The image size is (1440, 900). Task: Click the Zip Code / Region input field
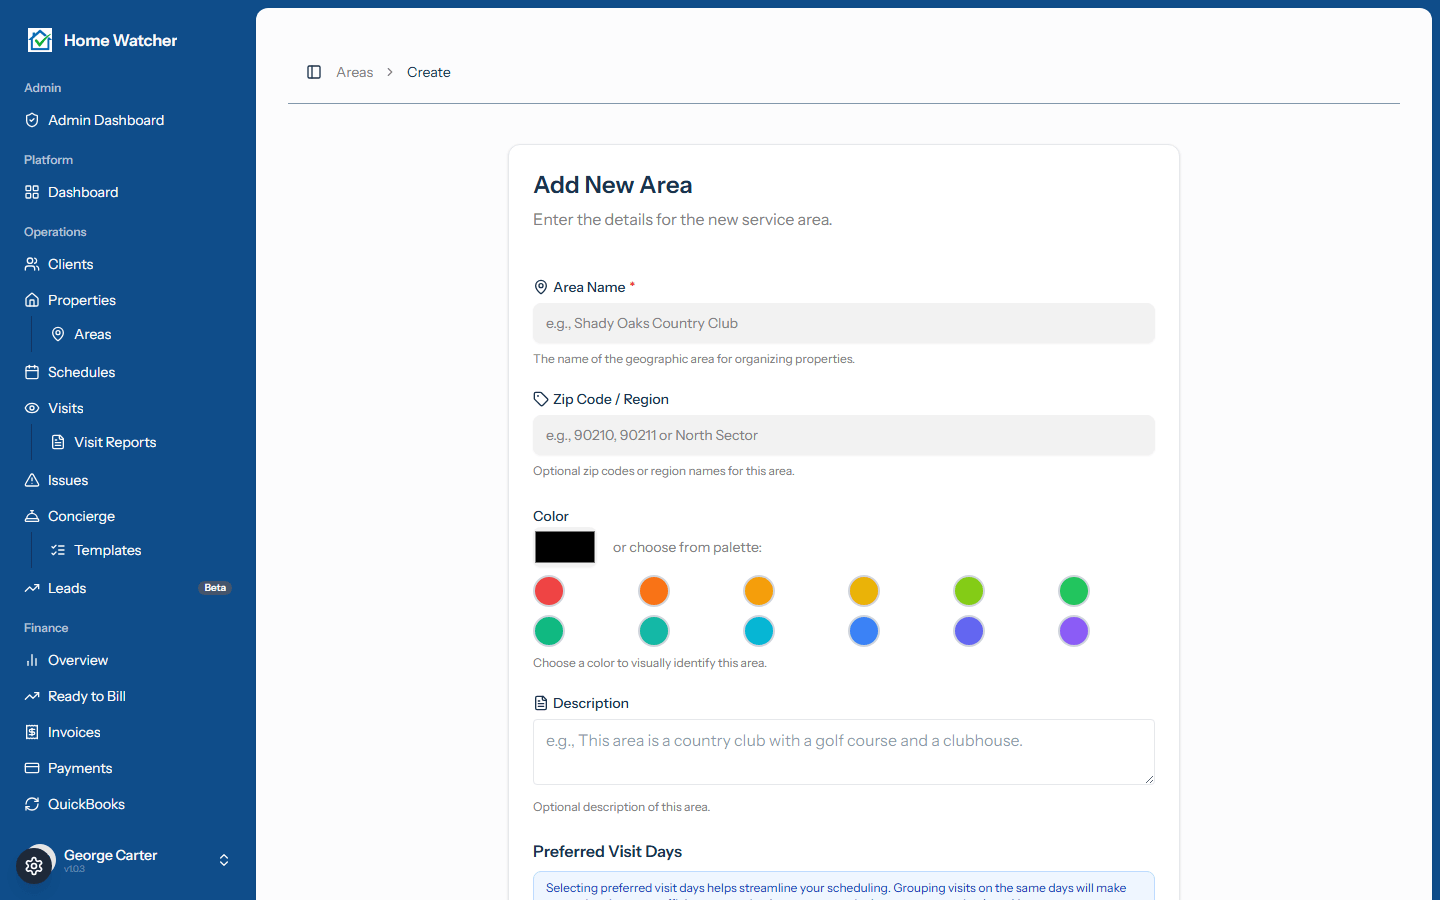[x=844, y=435]
